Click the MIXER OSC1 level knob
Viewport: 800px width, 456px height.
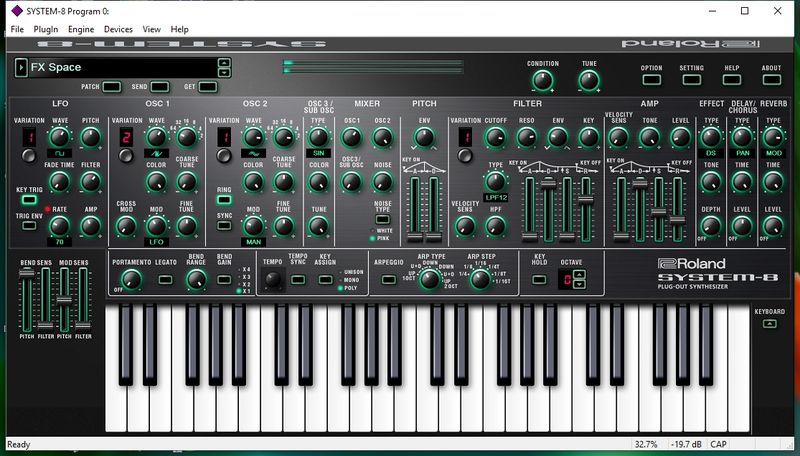point(351,137)
